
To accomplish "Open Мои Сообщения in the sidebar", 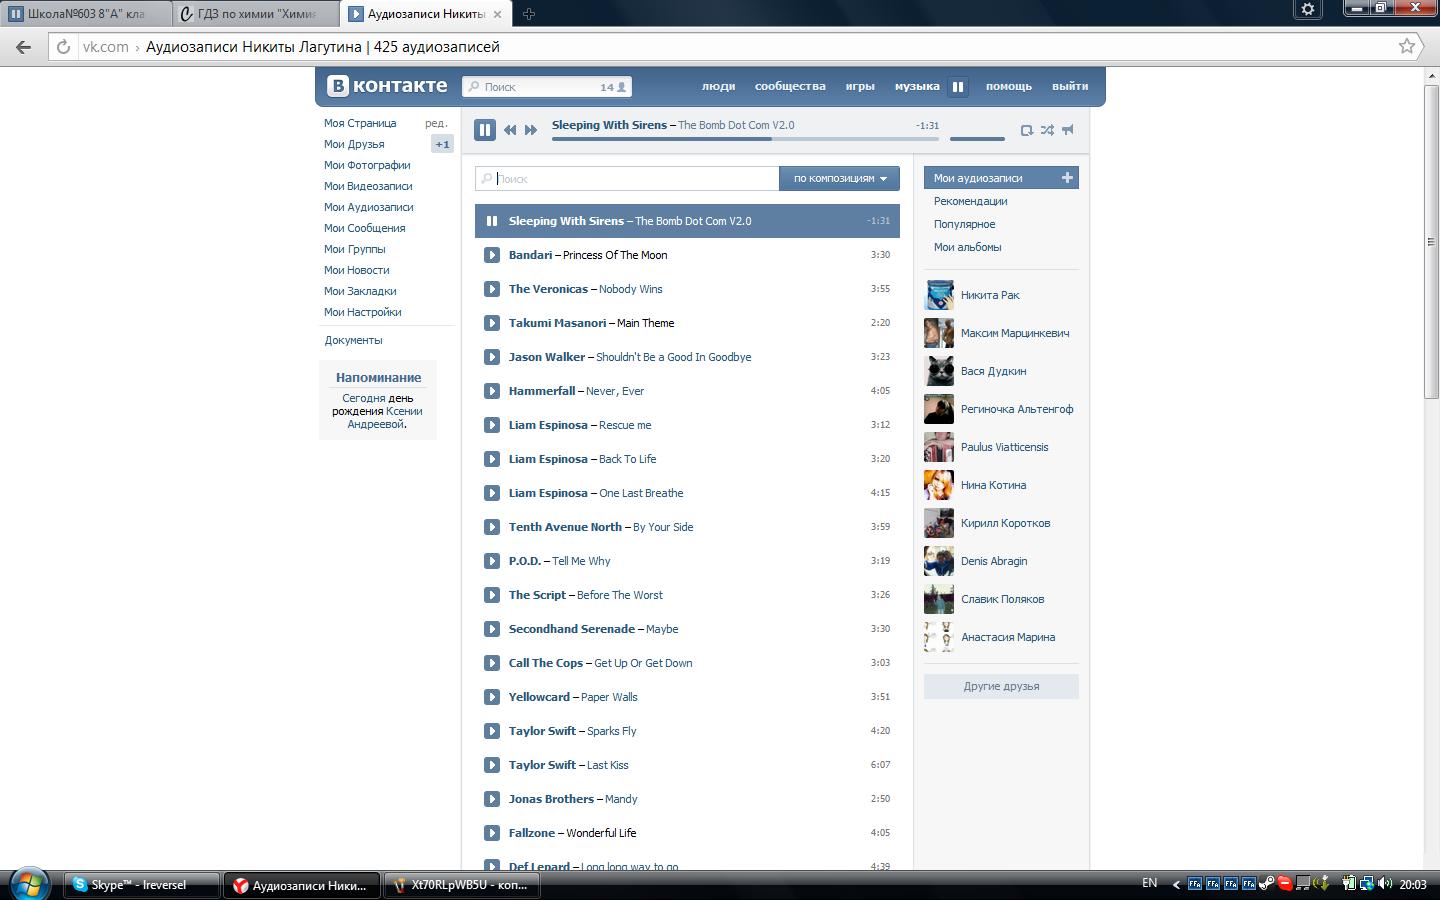I will [364, 228].
